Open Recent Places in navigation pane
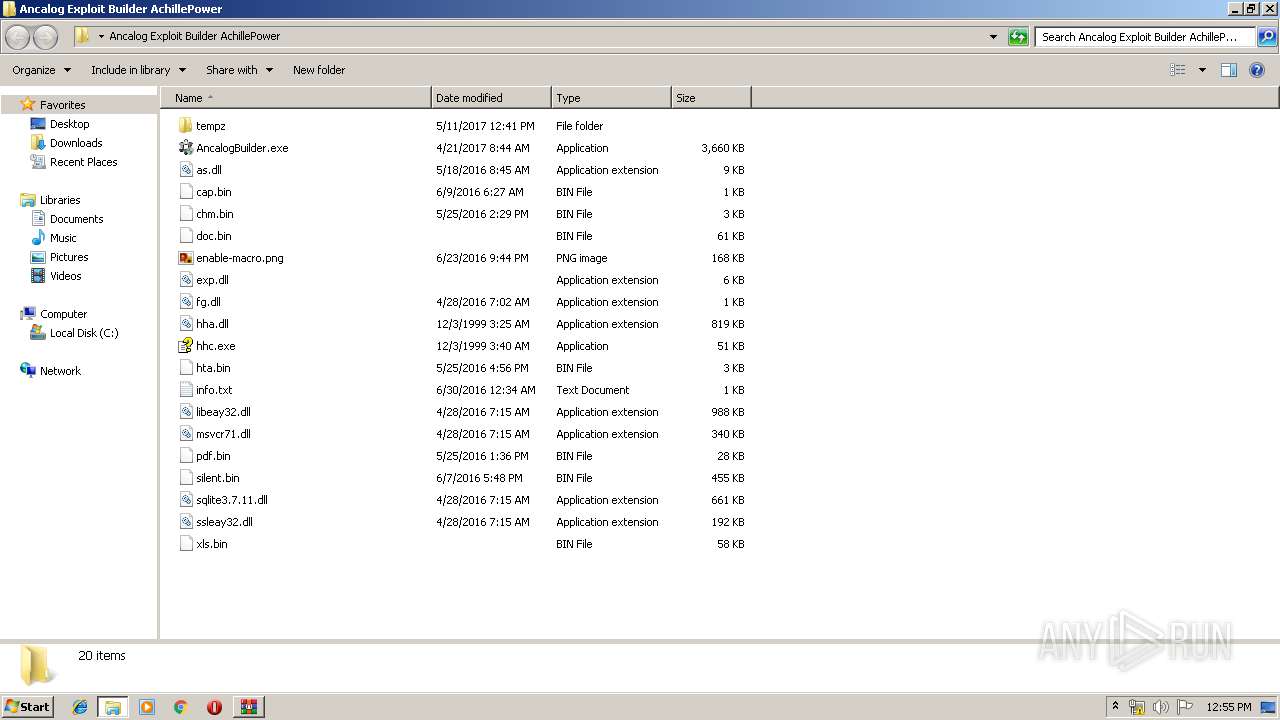This screenshot has height=720, width=1280. coord(83,162)
